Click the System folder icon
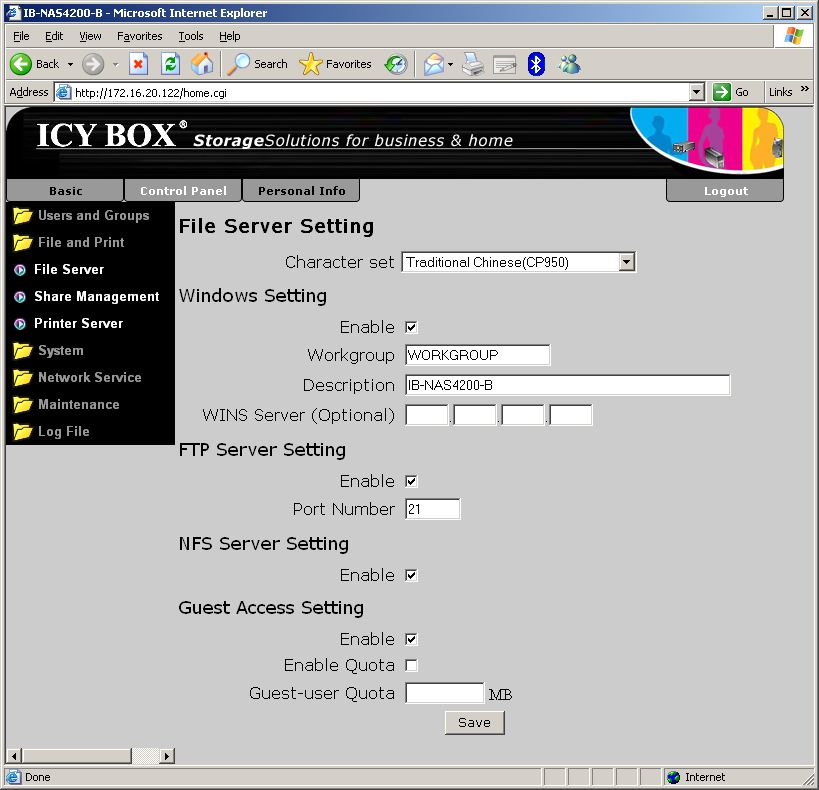819x790 pixels. coord(22,351)
